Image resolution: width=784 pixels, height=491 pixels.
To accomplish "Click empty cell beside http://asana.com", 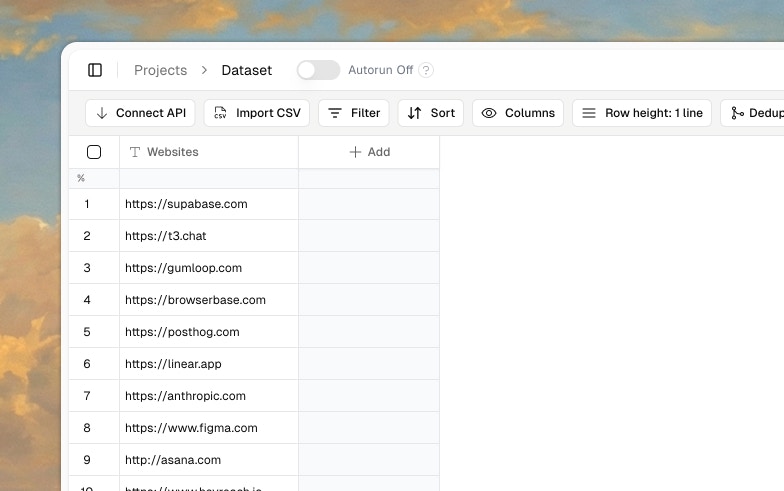I will point(369,460).
